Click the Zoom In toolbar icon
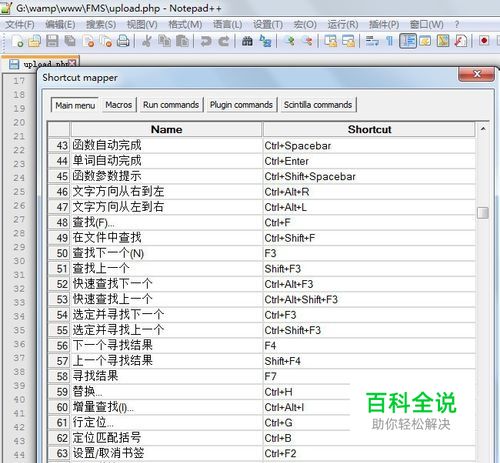Image resolution: width=500 pixels, height=463 pixels. pyautogui.click(x=290, y=41)
